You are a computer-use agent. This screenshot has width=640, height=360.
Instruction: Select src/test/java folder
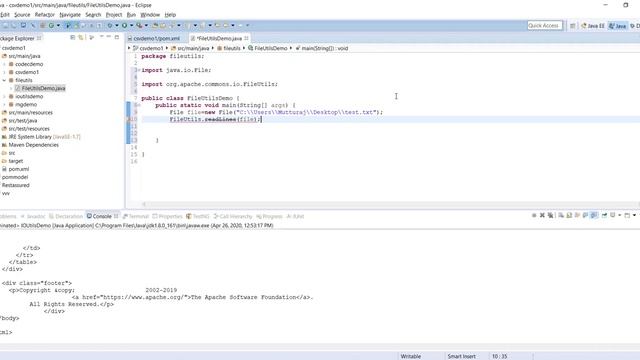tap(20, 121)
